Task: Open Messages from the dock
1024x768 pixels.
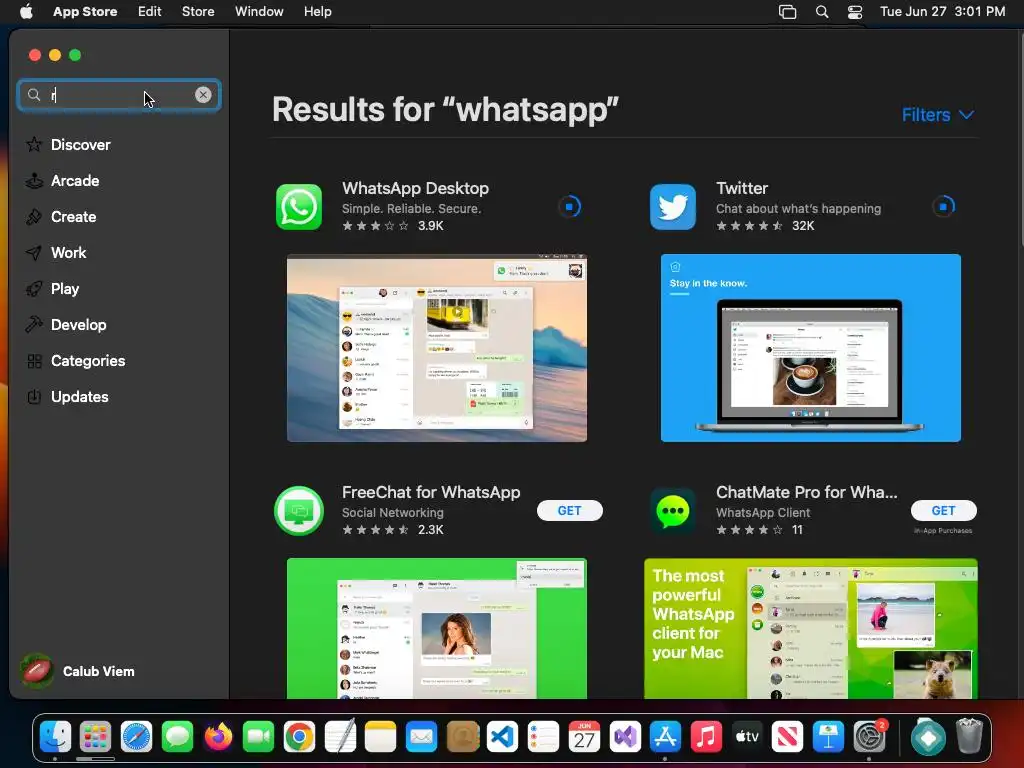Action: [x=177, y=737]
